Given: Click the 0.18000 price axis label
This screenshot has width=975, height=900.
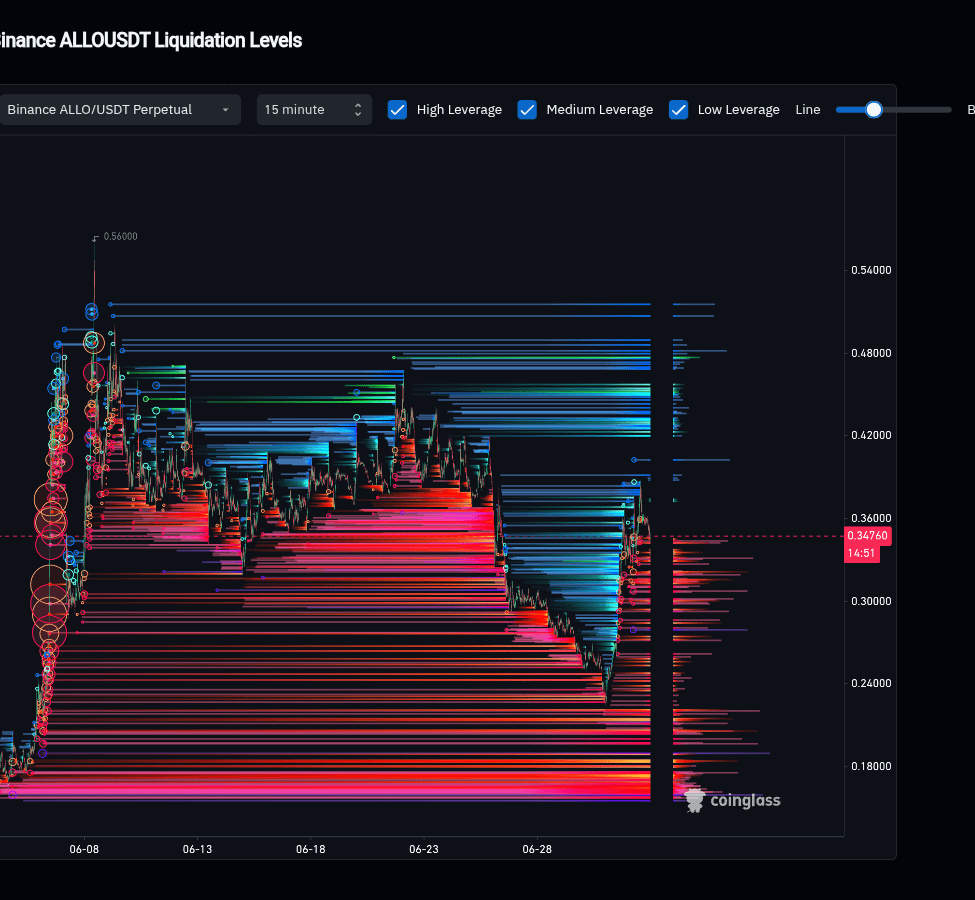Looking at the screenshot, I should click(x=871, y=766).
